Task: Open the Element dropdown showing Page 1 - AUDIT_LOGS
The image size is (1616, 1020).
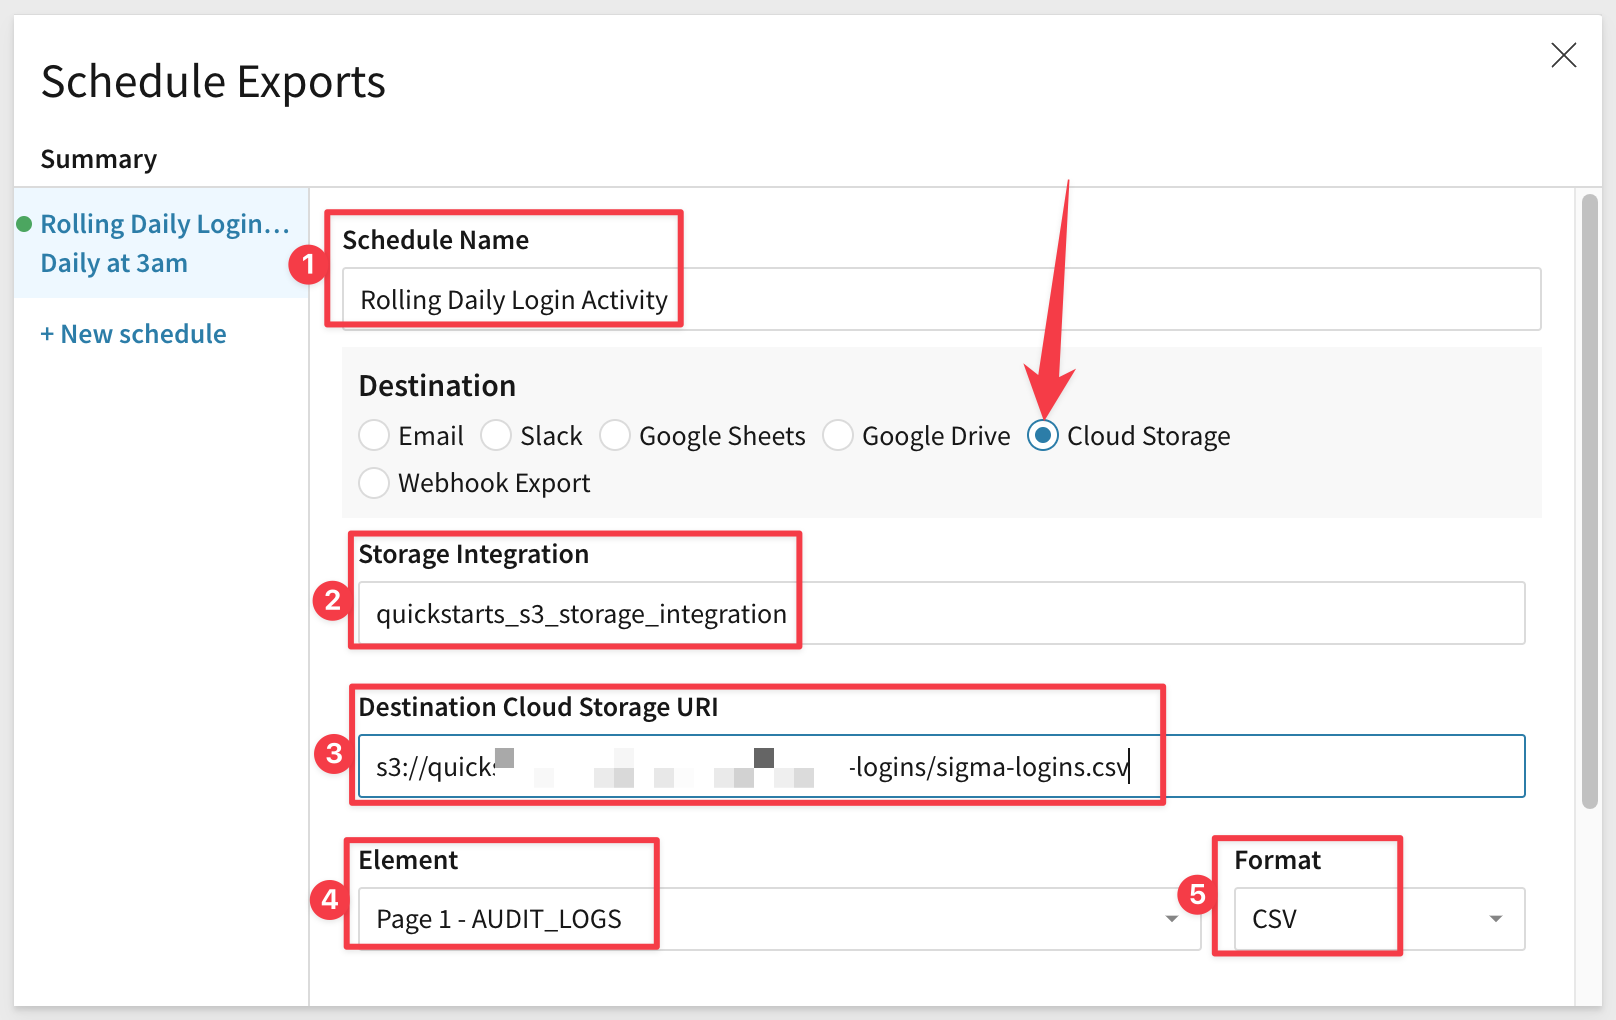Action: 779,918
